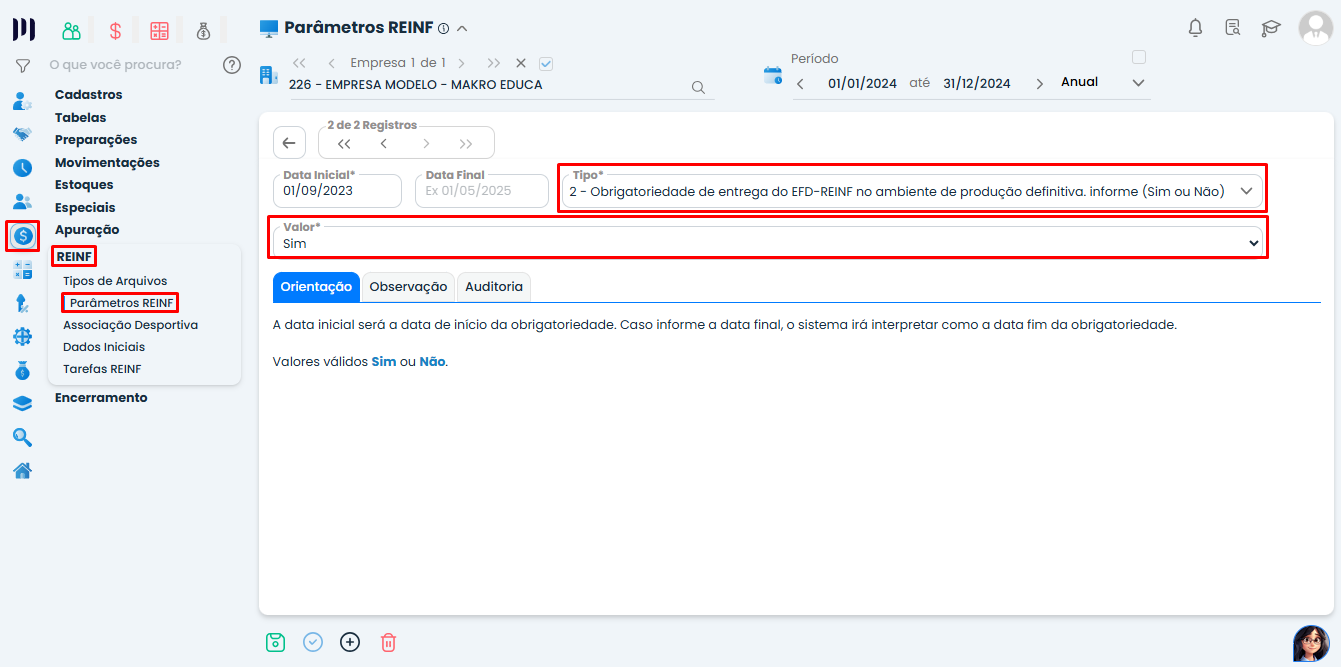This screenshot has height=667, width=1341.
Task: Go to first record in record navigator
Action: [x=344, y=143]
